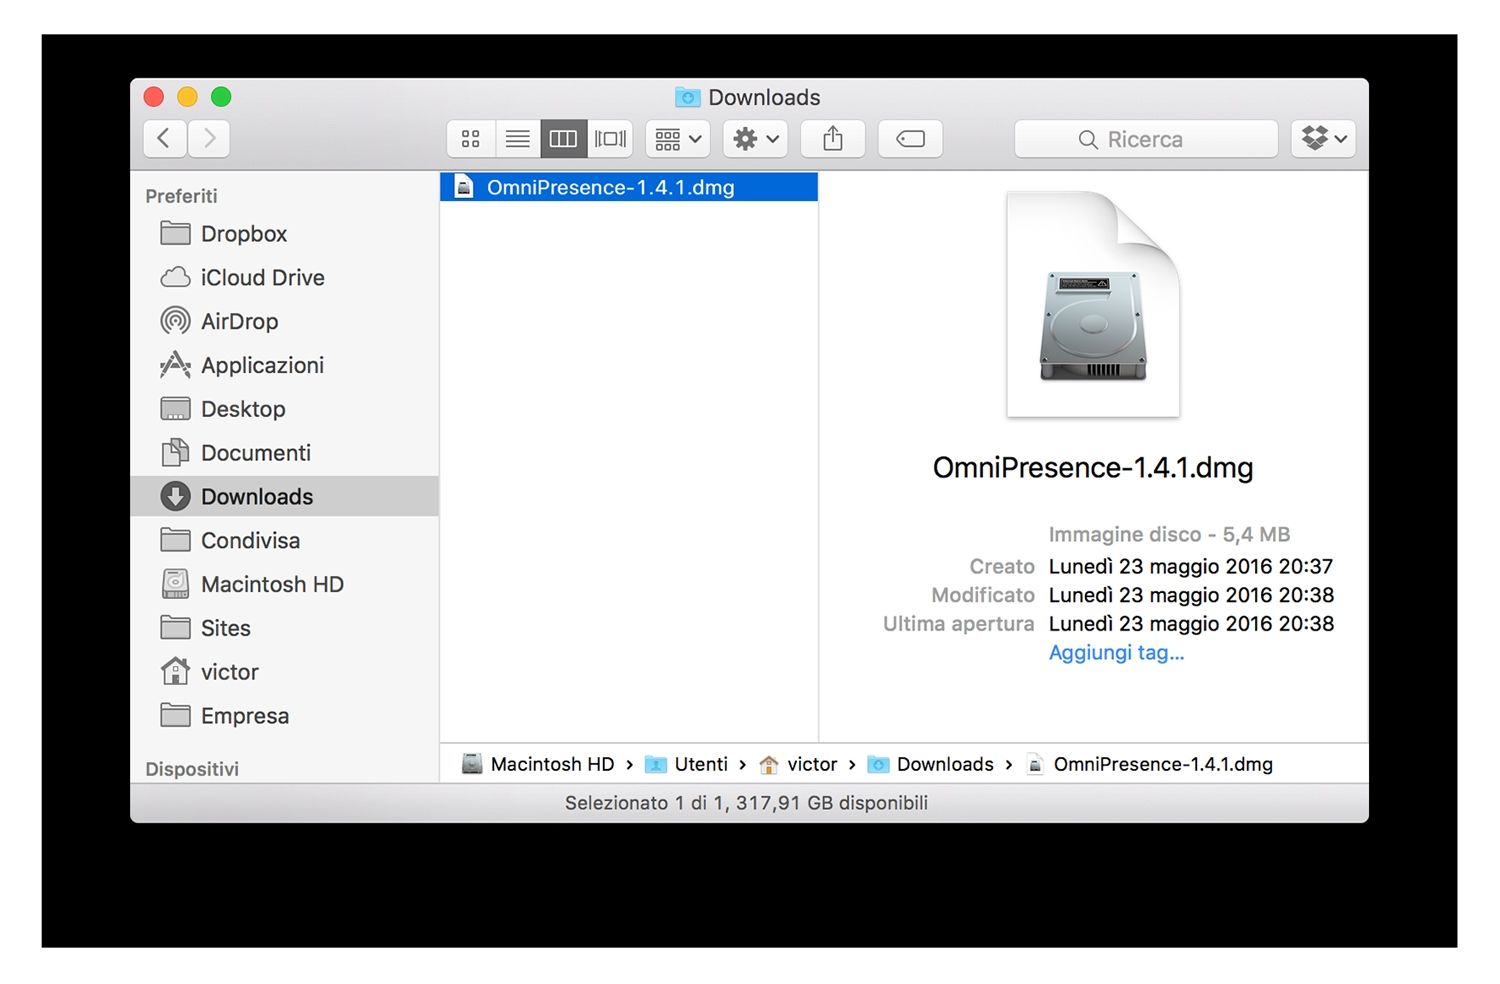This screenshot has height=984, width=1500.
Task: Click the Ricerca search field
Action: point(1146,139)
